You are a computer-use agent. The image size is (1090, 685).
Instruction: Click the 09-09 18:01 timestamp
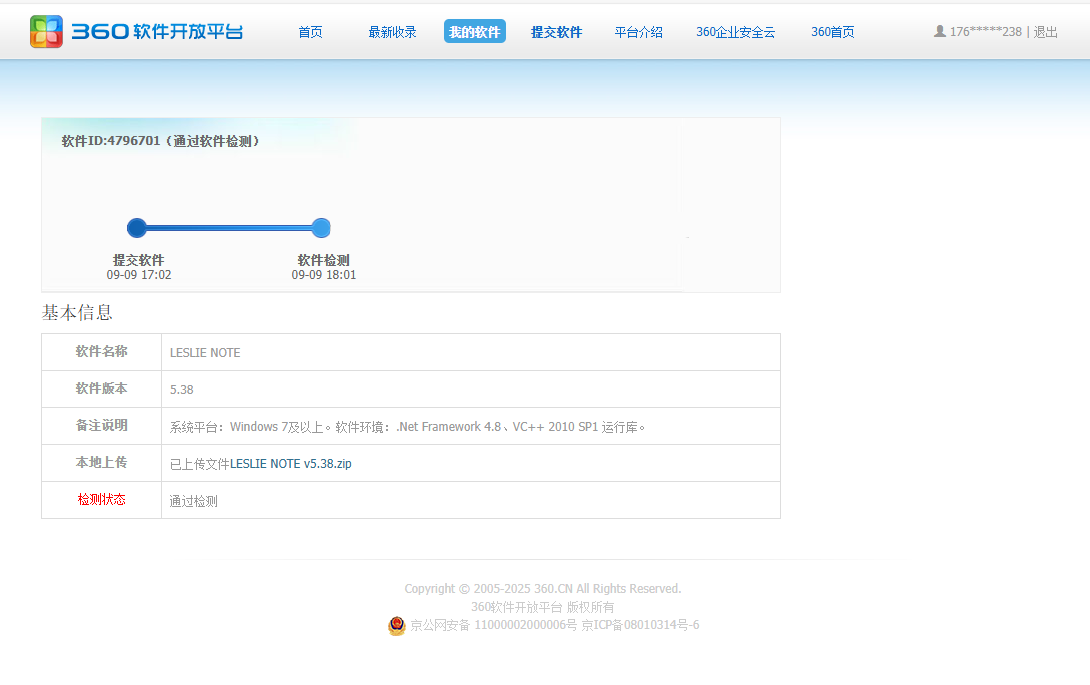click(324, 275)
